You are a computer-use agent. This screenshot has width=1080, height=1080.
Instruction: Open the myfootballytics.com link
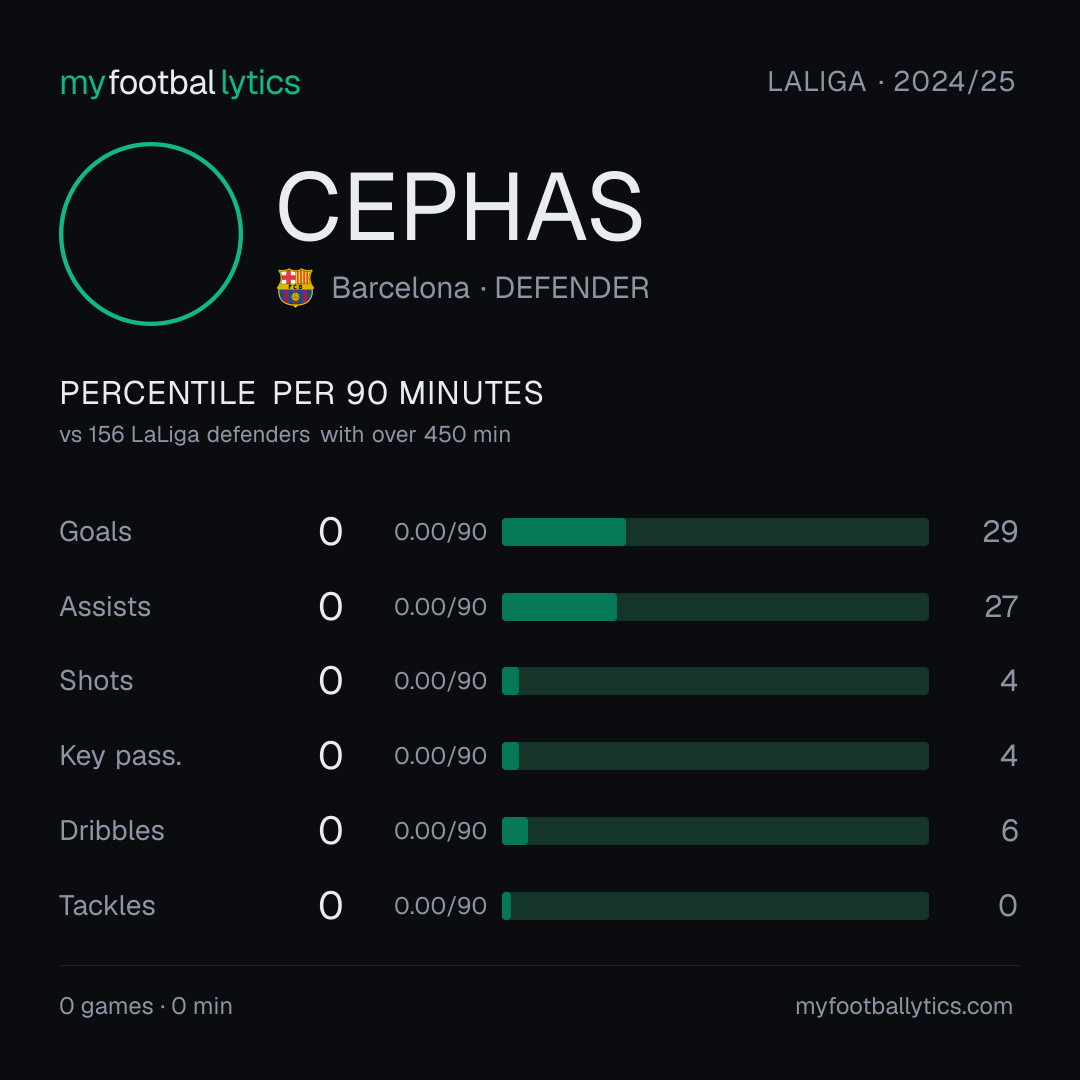coord(904,1006)
